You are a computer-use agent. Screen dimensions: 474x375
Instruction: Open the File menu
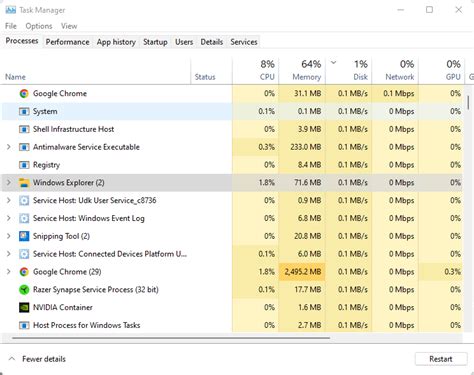[x=11, y=26]
